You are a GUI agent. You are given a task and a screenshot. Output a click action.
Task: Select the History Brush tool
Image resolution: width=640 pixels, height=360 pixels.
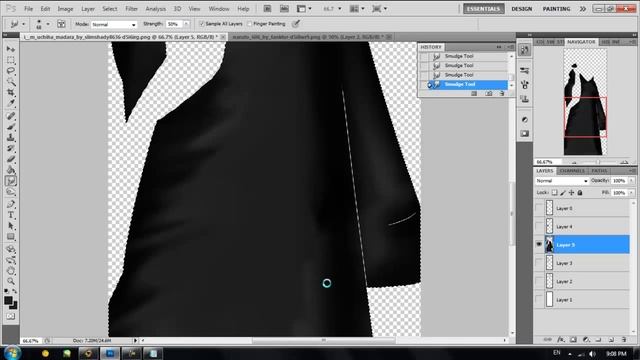point(11,149)
